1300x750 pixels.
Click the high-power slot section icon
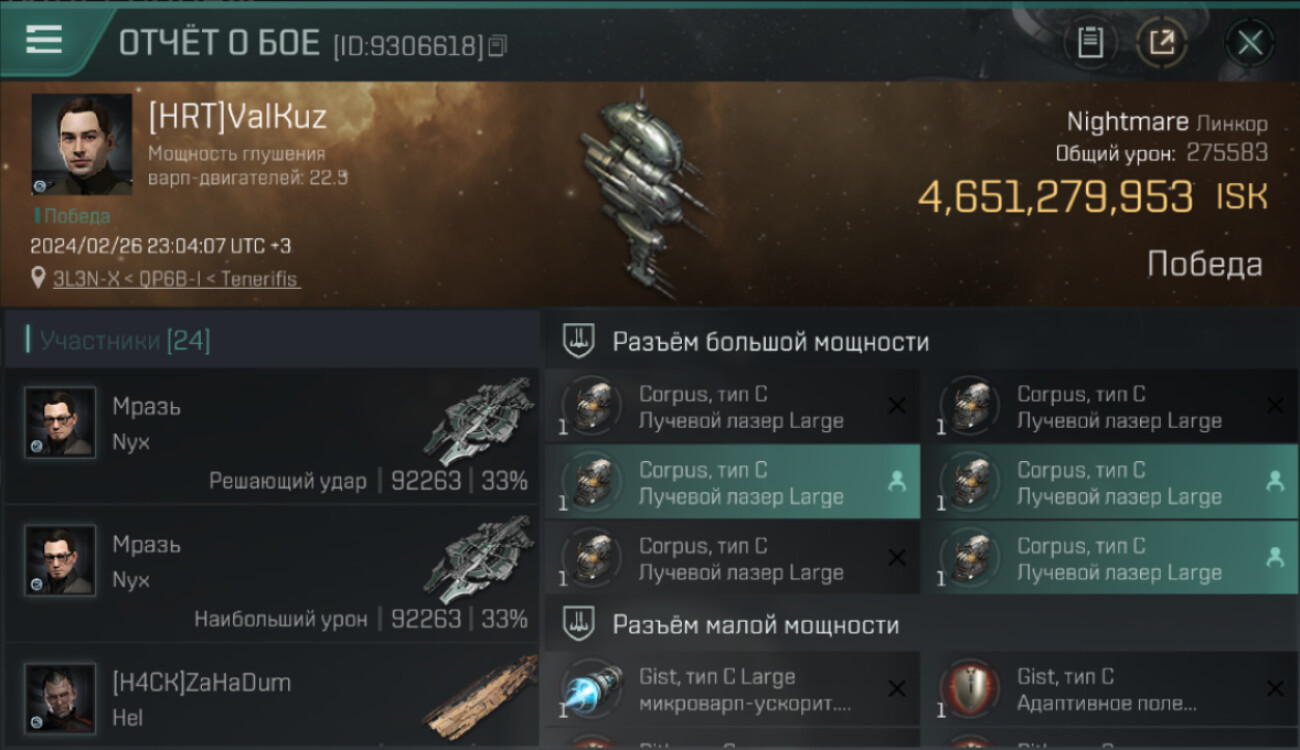point(577,341)
